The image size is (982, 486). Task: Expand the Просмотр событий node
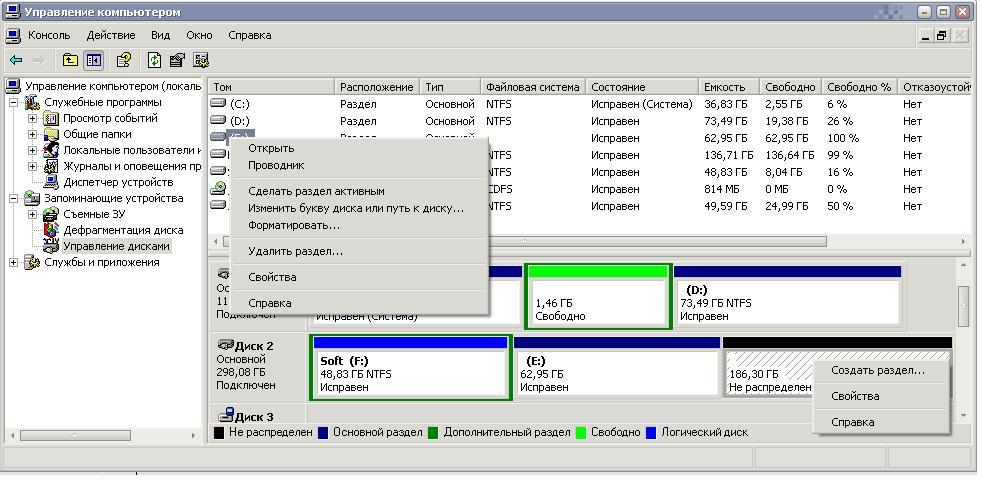point(33,118)
